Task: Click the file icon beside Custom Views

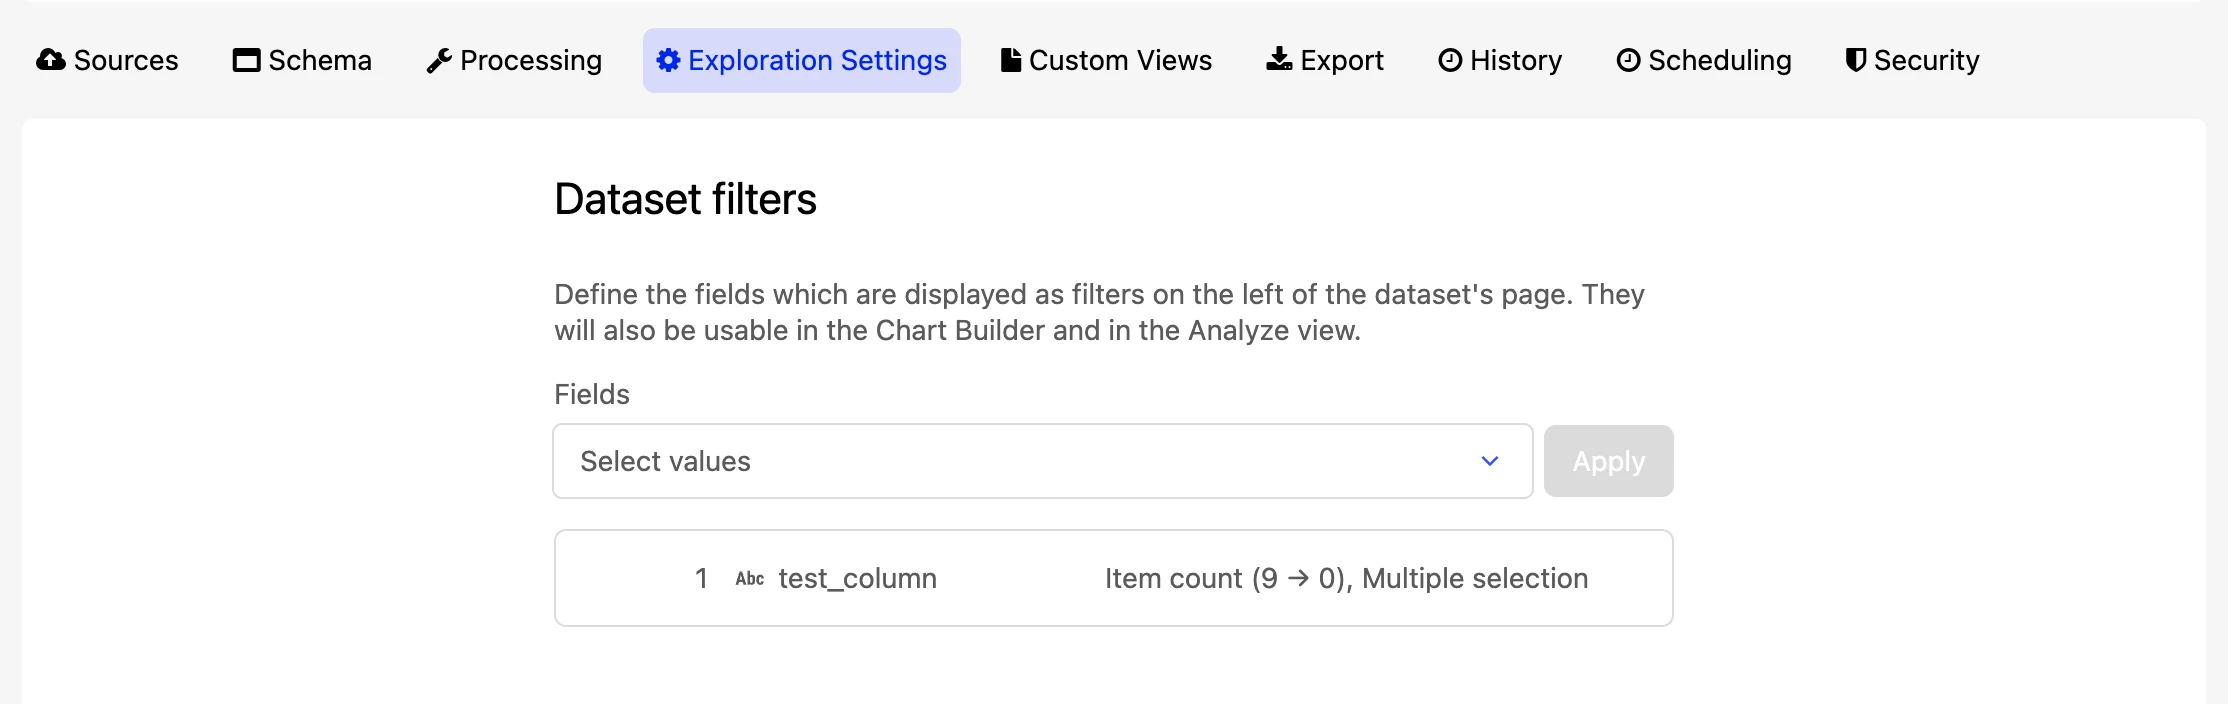Action: pos(1011,60)
